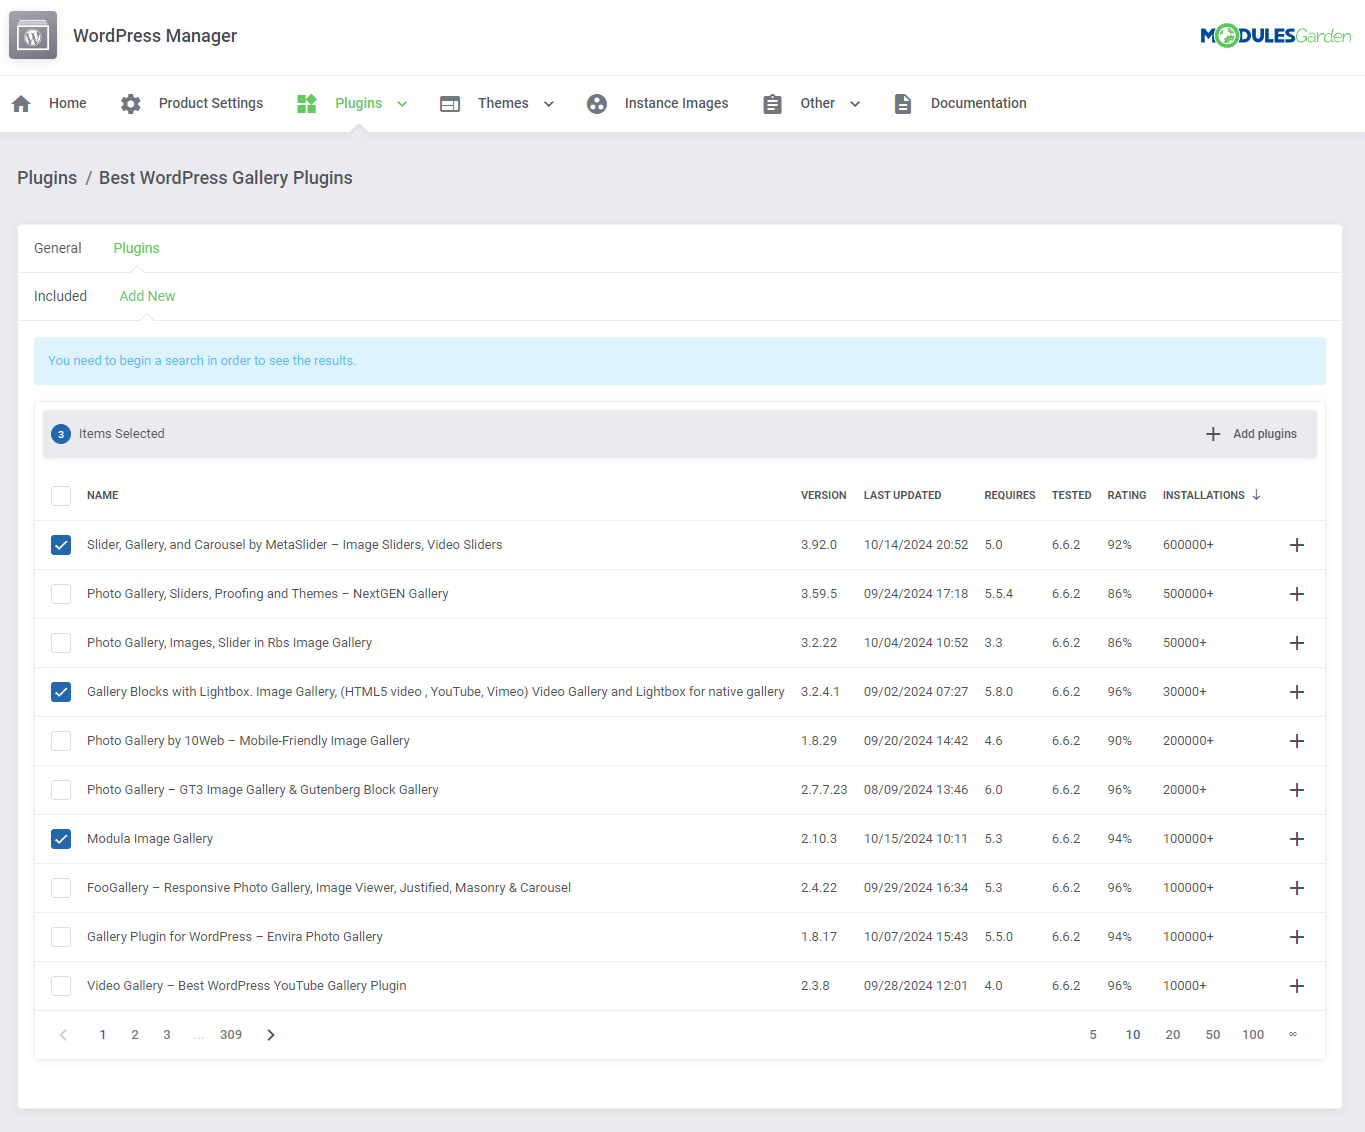Go to page 309 in pagination

click(x=231, y=1034)
